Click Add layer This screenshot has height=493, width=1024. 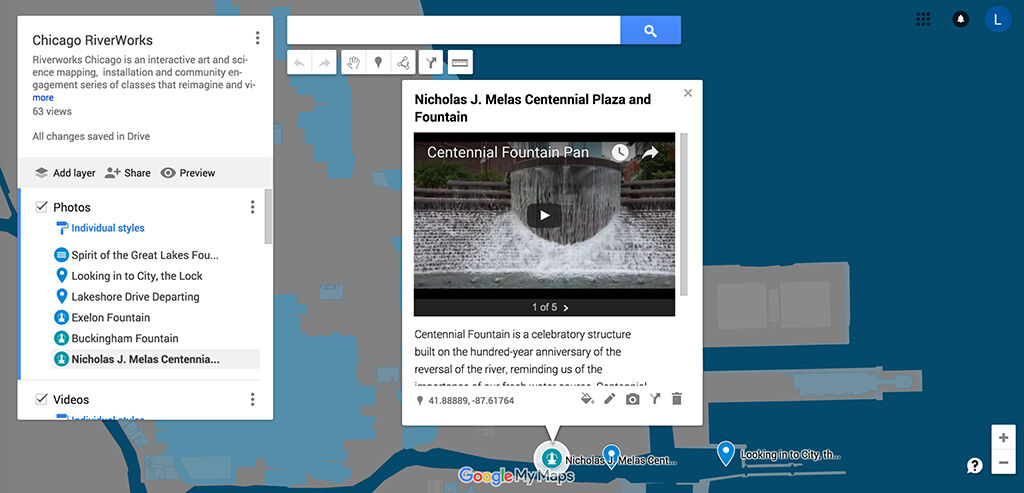tap(65, 173)
